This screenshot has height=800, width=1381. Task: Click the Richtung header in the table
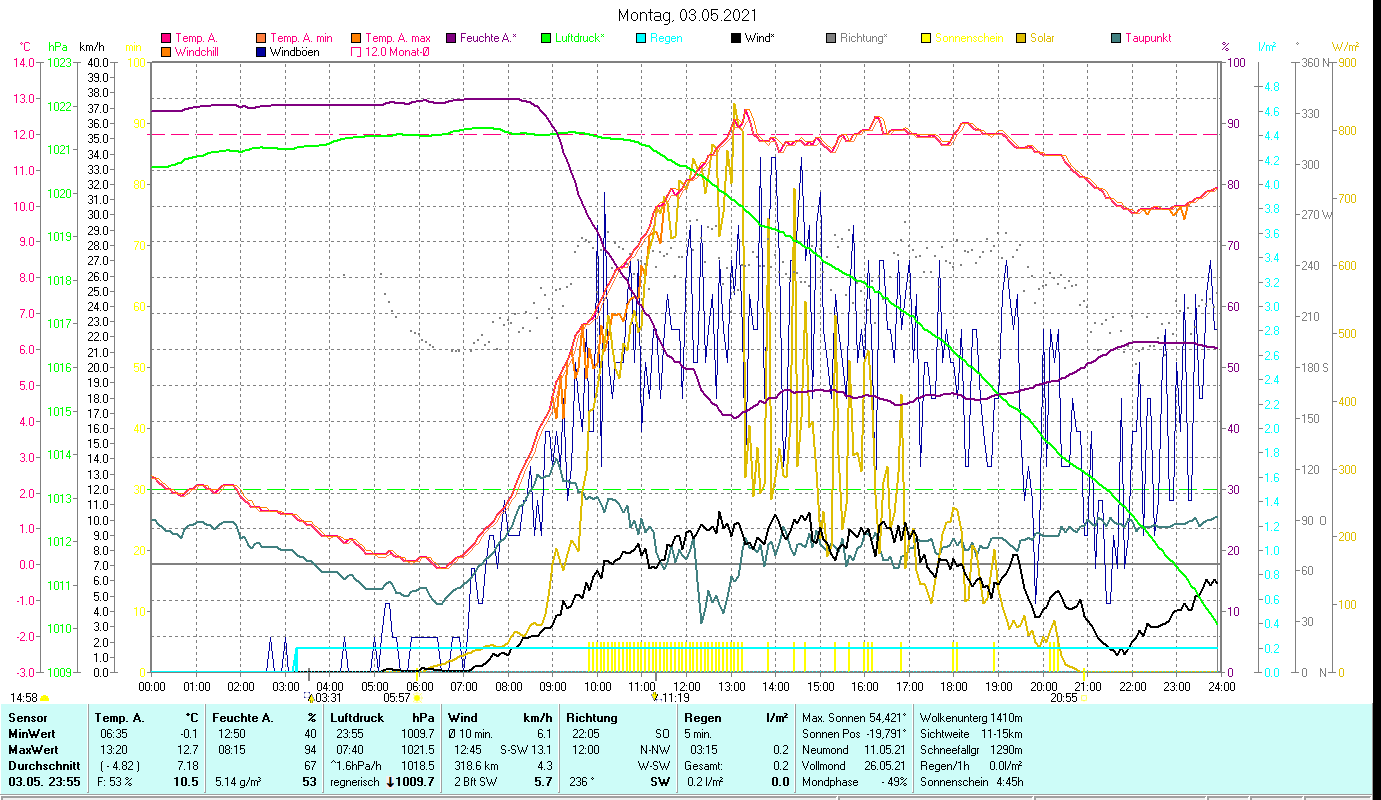pos(592,717)
